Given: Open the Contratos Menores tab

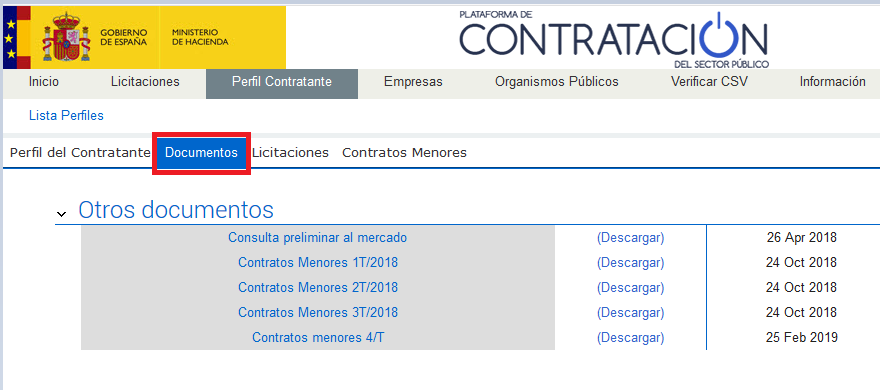Looking at the screenshot, I should tap(404, 153).
